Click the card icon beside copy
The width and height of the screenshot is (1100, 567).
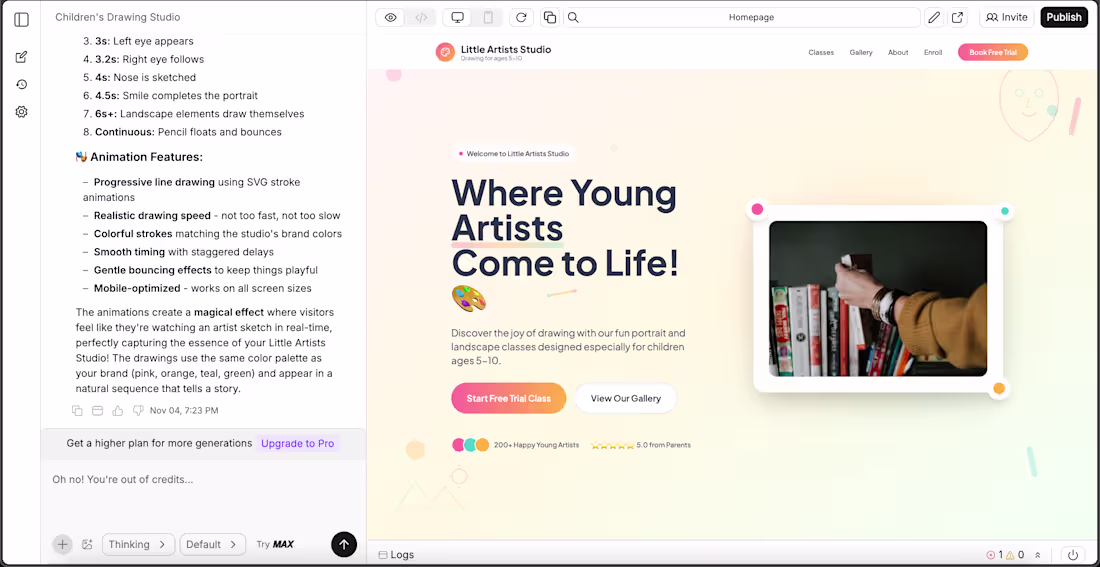tap(98, 410)
